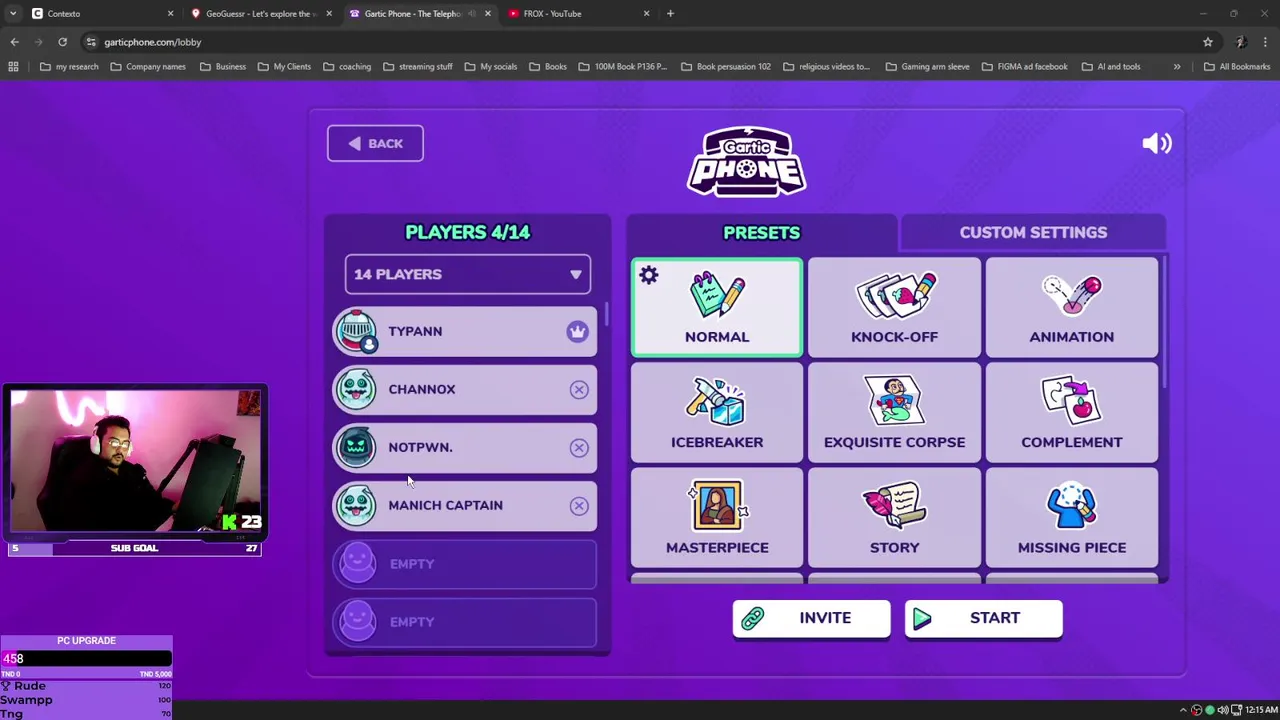Click the volume icon in the system tray
The image size is (1280, 720).
[1222, 710]
